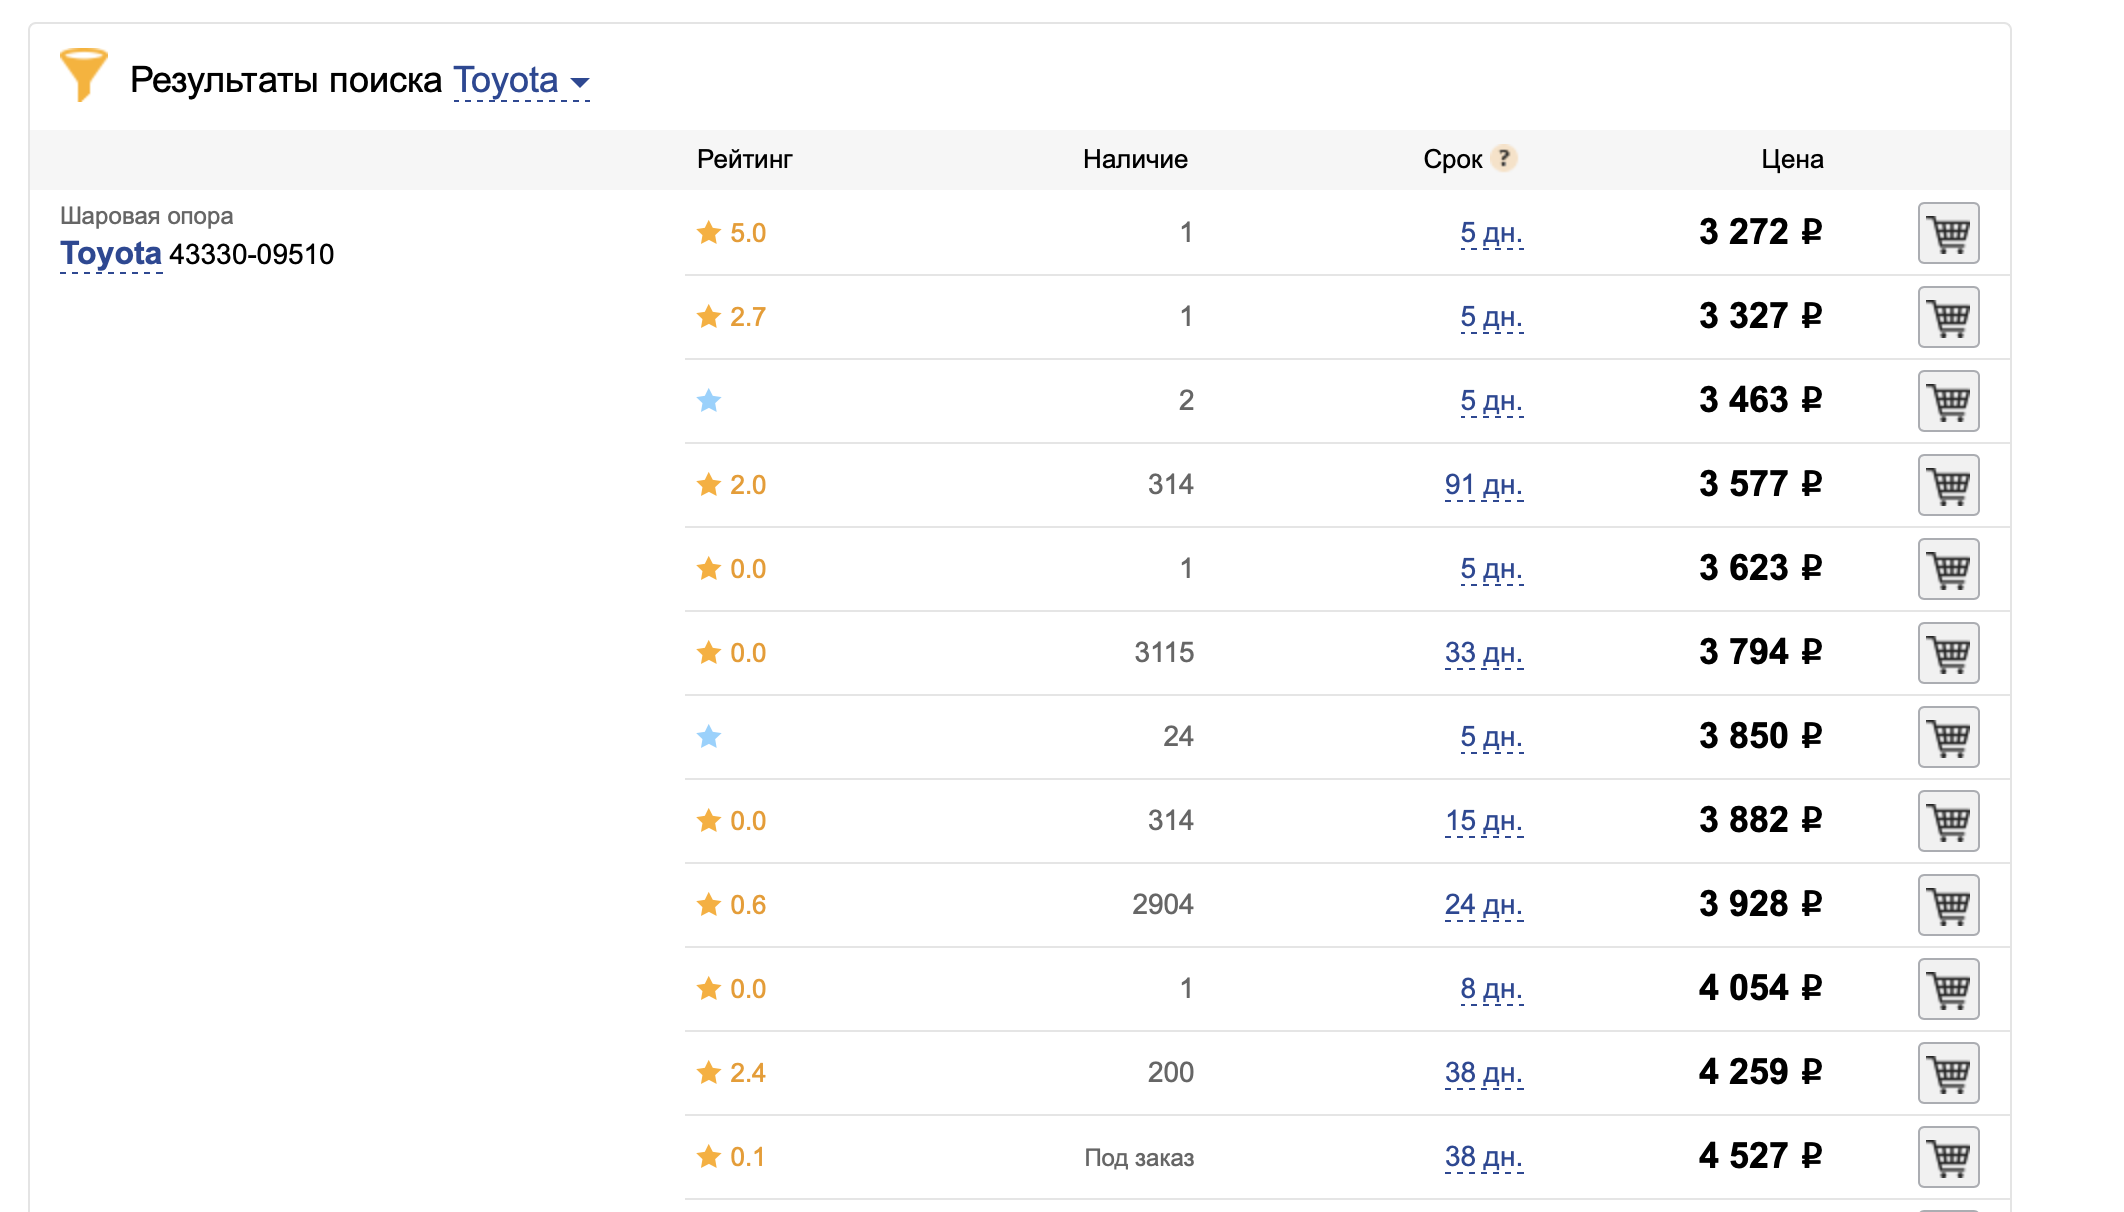Click the 0.1 rating star

tap(709, 1156)
